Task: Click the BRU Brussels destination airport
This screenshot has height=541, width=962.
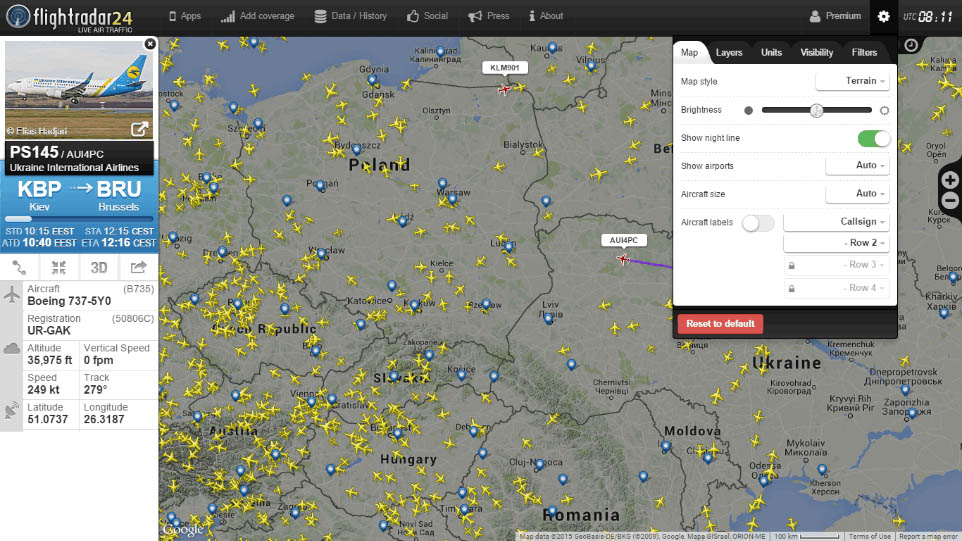Action: tap(119, 196)
